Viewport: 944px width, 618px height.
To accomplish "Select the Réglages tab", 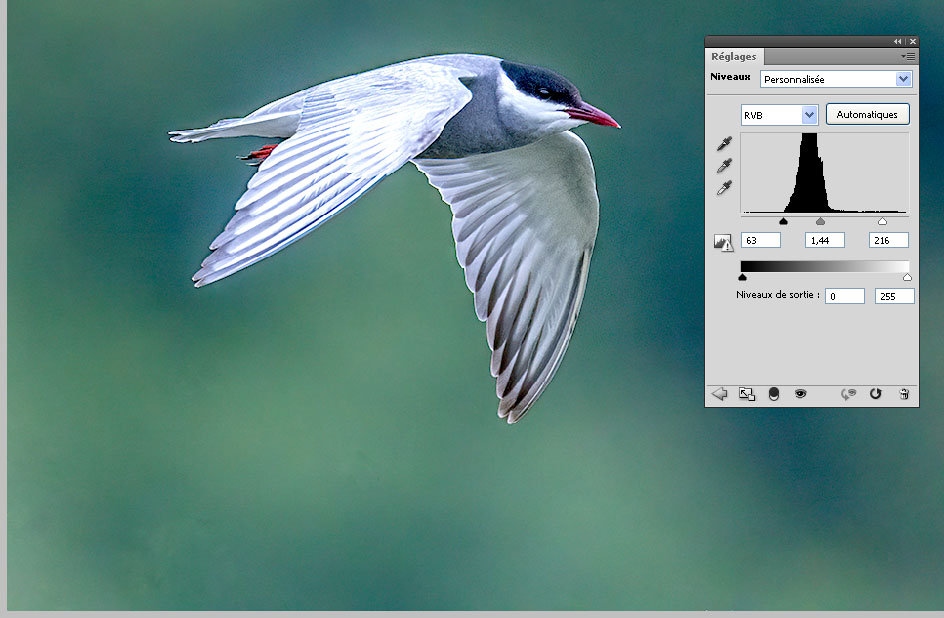I will [733, 57].
